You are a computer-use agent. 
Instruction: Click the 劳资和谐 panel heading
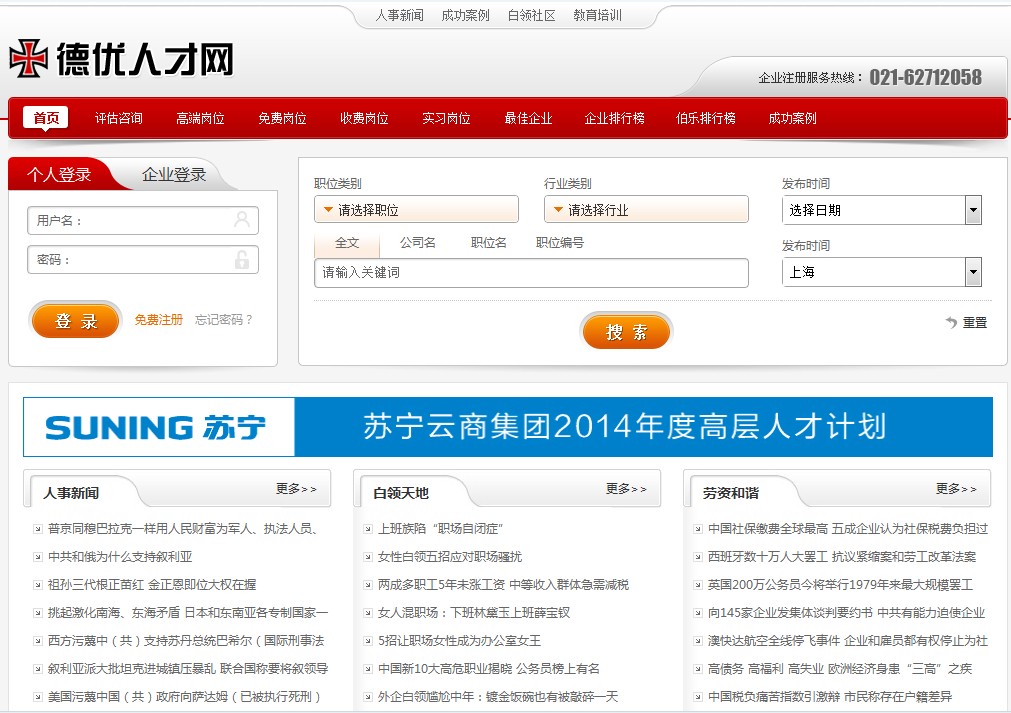(731, 493)
